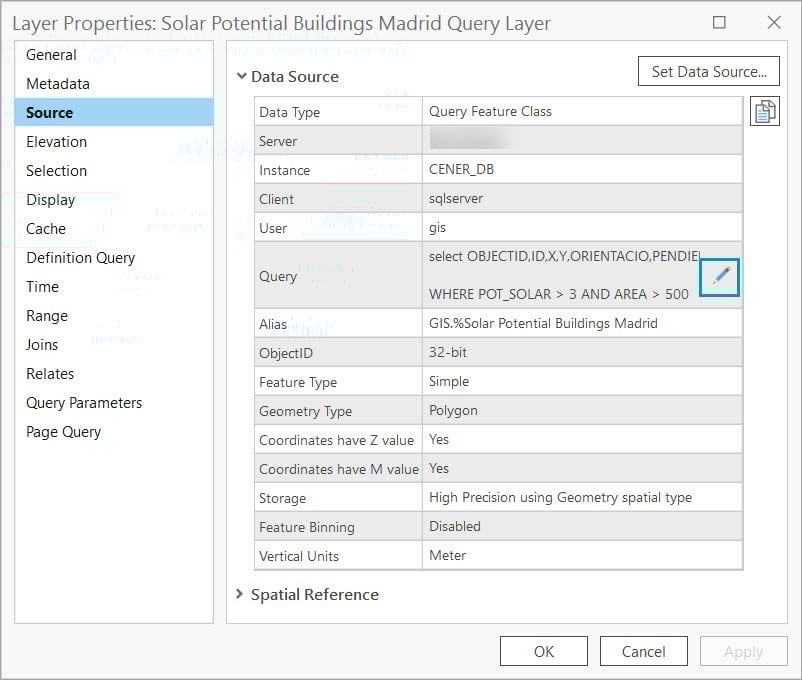The image size is (802, 680).
Task: Switch to the Range tab
Action: click(47, 315)
